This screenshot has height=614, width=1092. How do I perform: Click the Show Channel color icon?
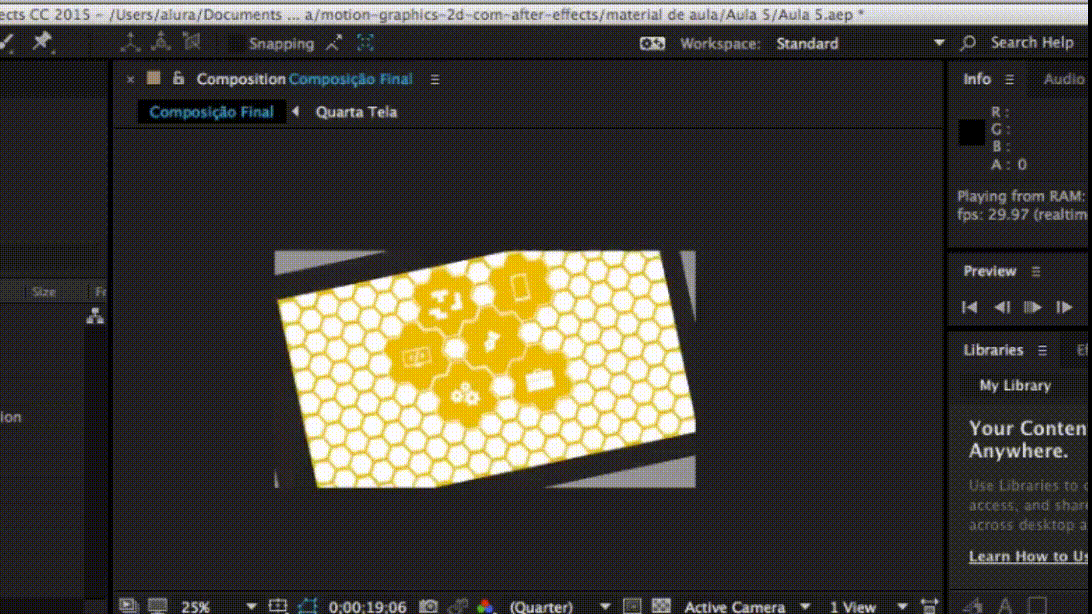point(485,606)
